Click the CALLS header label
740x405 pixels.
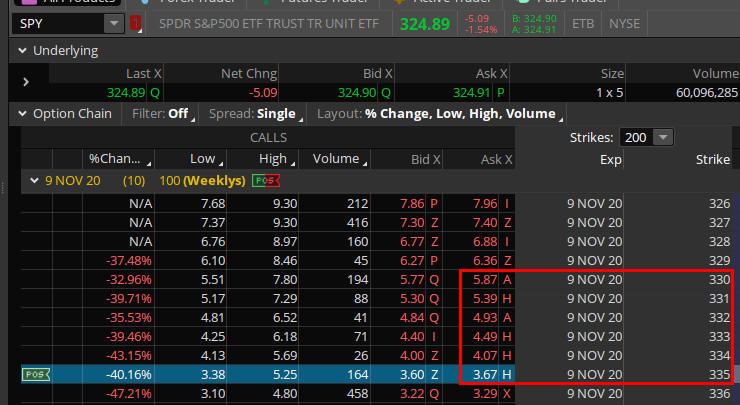(268, 137)
